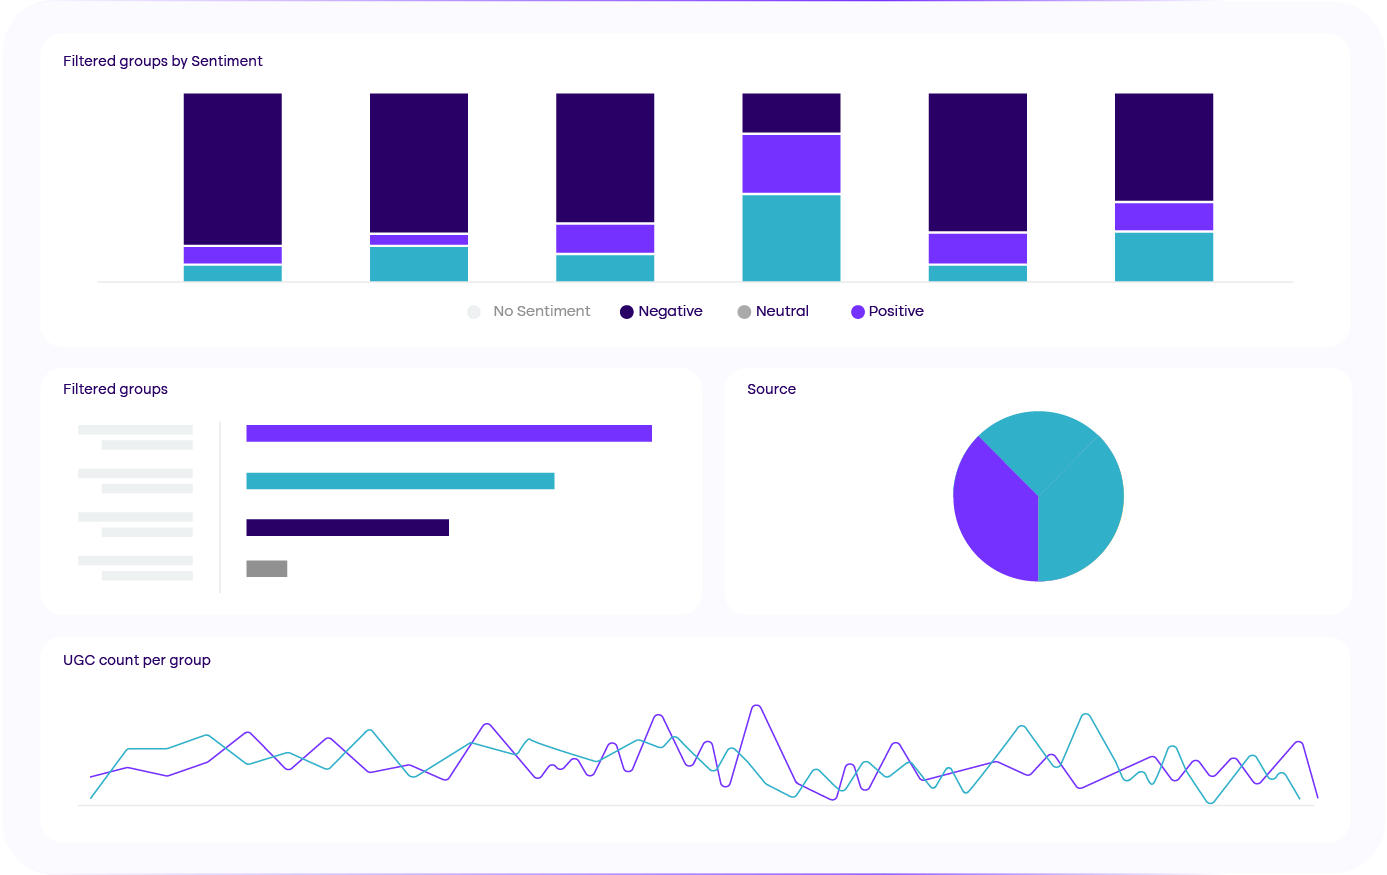Click the teal segment of the last stacked bar
Viewport: 1387px width, 875px height.
click(1164, 257)
